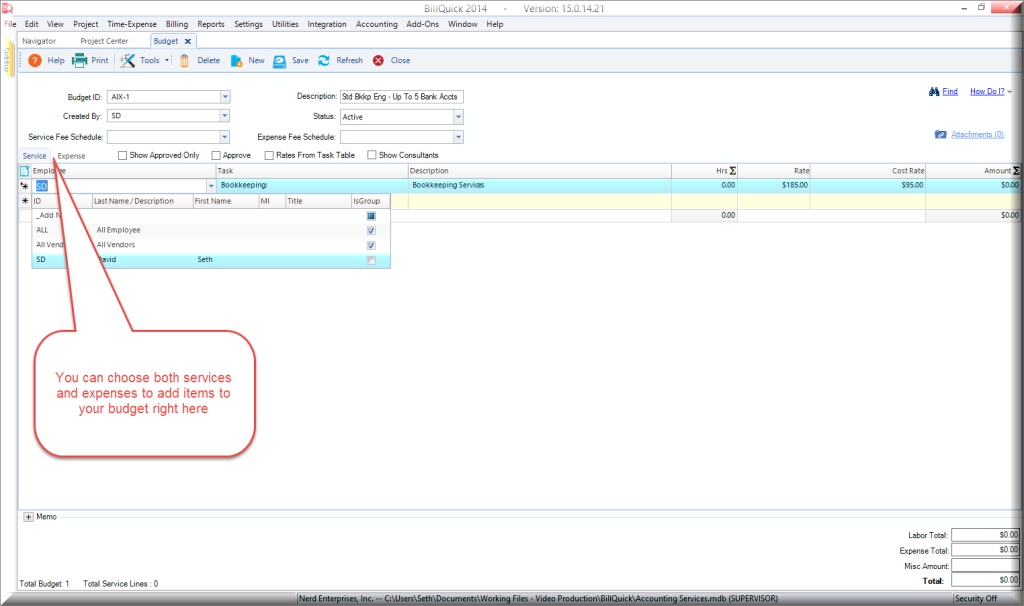Toggle IsGroup checkbox for All Vendors row
The image size is (1024, 606).
click(x=371, y=246)
